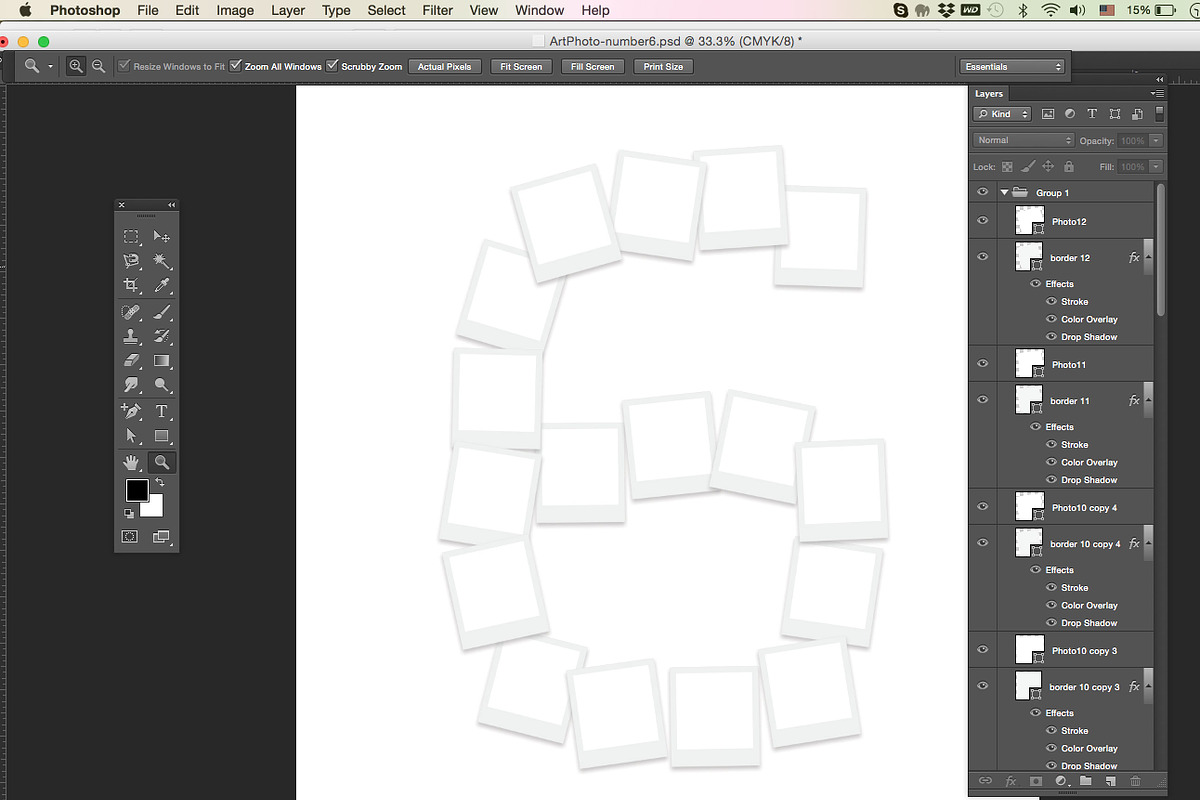Pick the Eraser tool
The width and height of the screenshot is (1200, 800).
pyautogui.click(x=131, y=361)
